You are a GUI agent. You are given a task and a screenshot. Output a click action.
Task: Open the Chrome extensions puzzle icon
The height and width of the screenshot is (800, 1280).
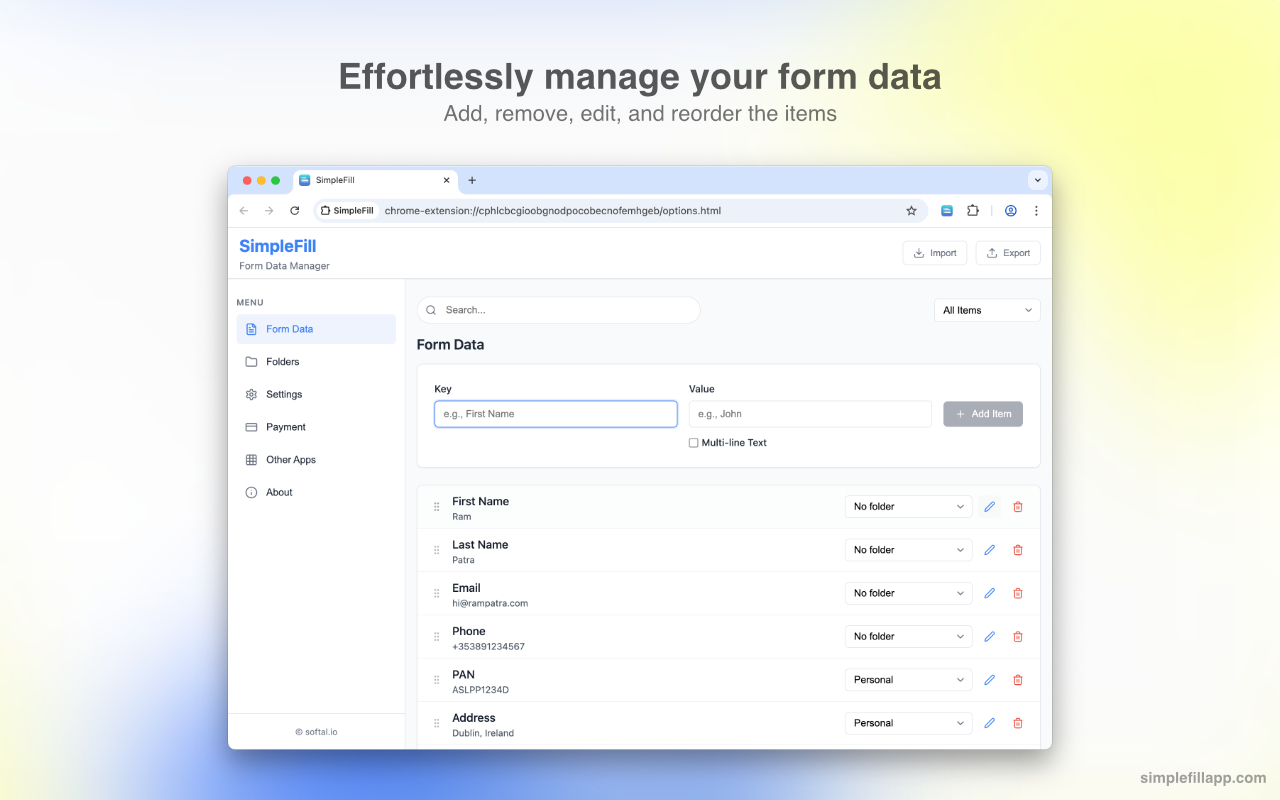[x=973, y=211]
